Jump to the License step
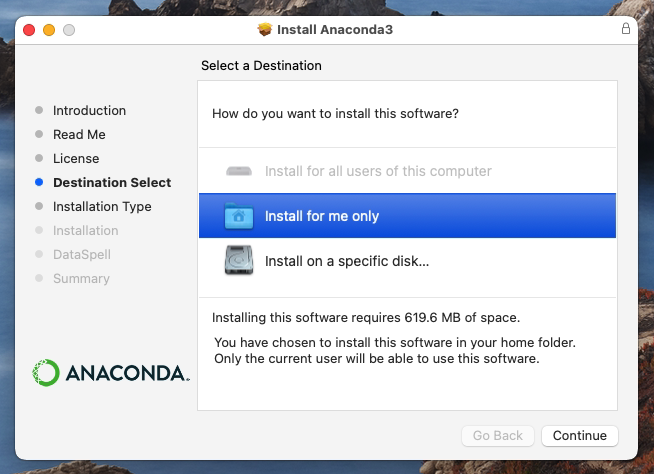 (76, 159)
